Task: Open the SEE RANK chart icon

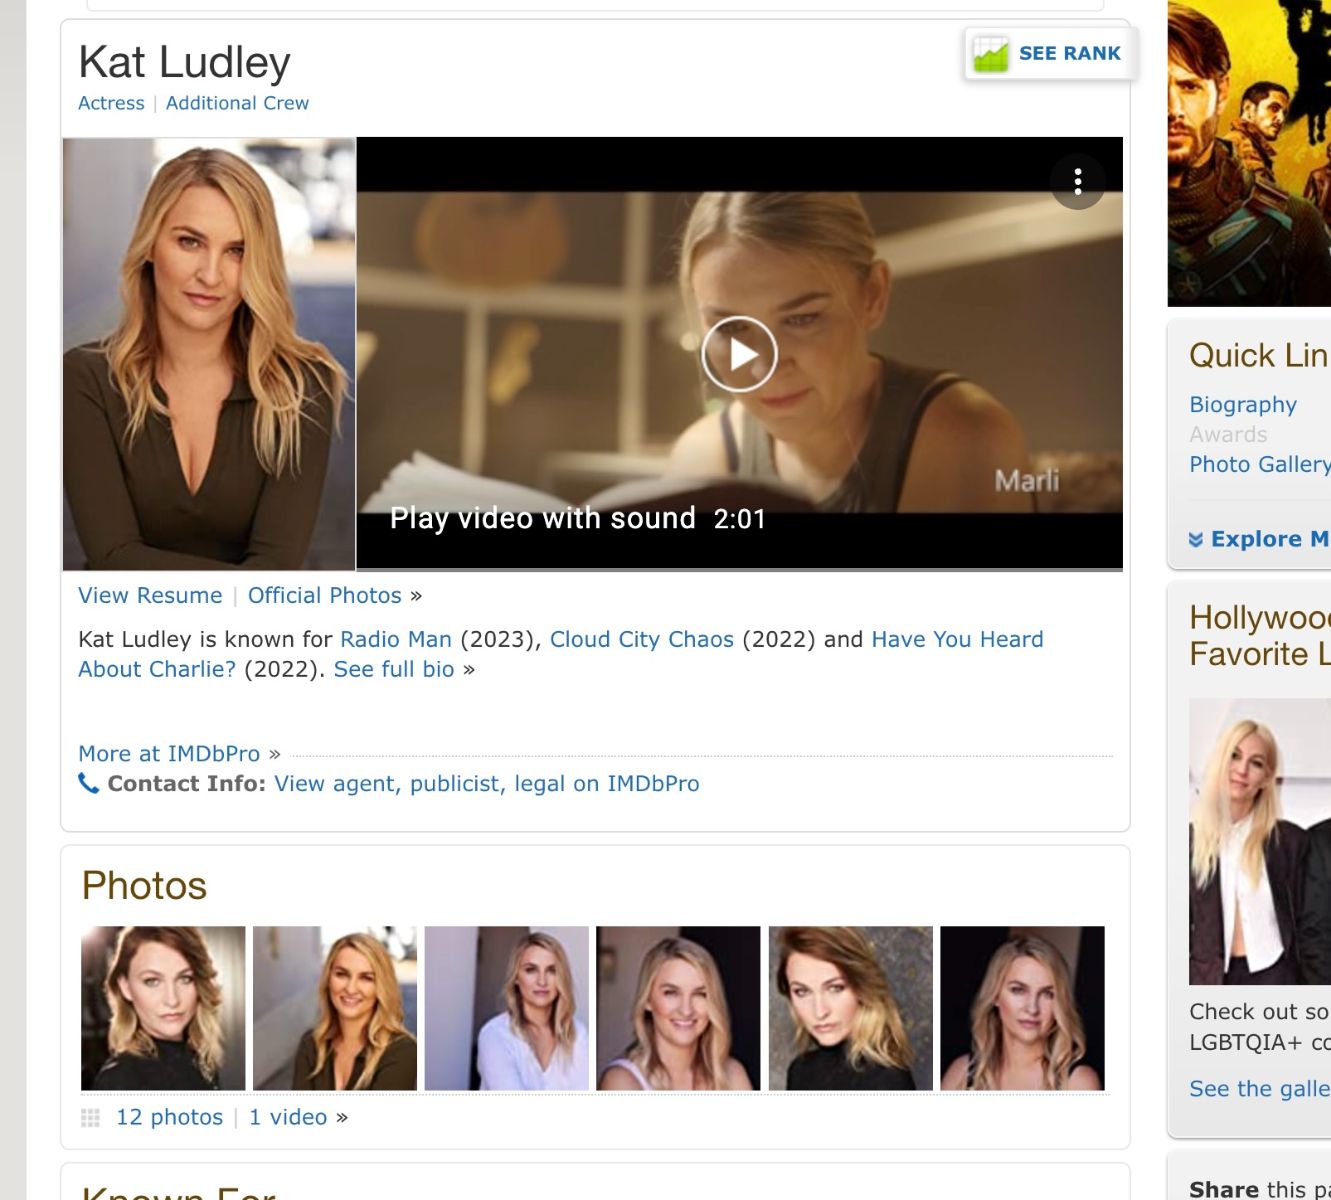Action: [989, 54]
